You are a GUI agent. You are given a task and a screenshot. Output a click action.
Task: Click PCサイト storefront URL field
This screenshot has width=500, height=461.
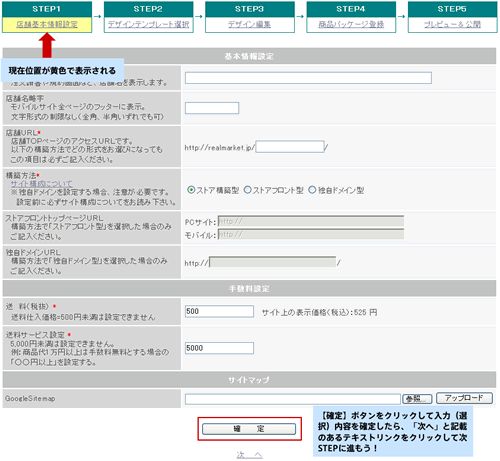coord(311,221)
